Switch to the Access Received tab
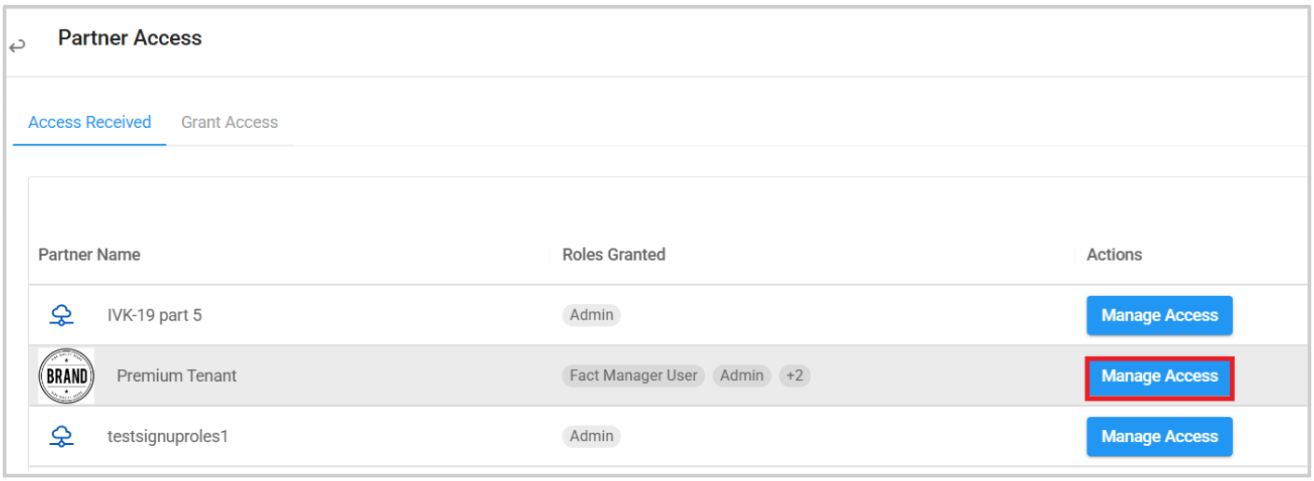This screenshot has width=1314, height=481. click(90, 122)
